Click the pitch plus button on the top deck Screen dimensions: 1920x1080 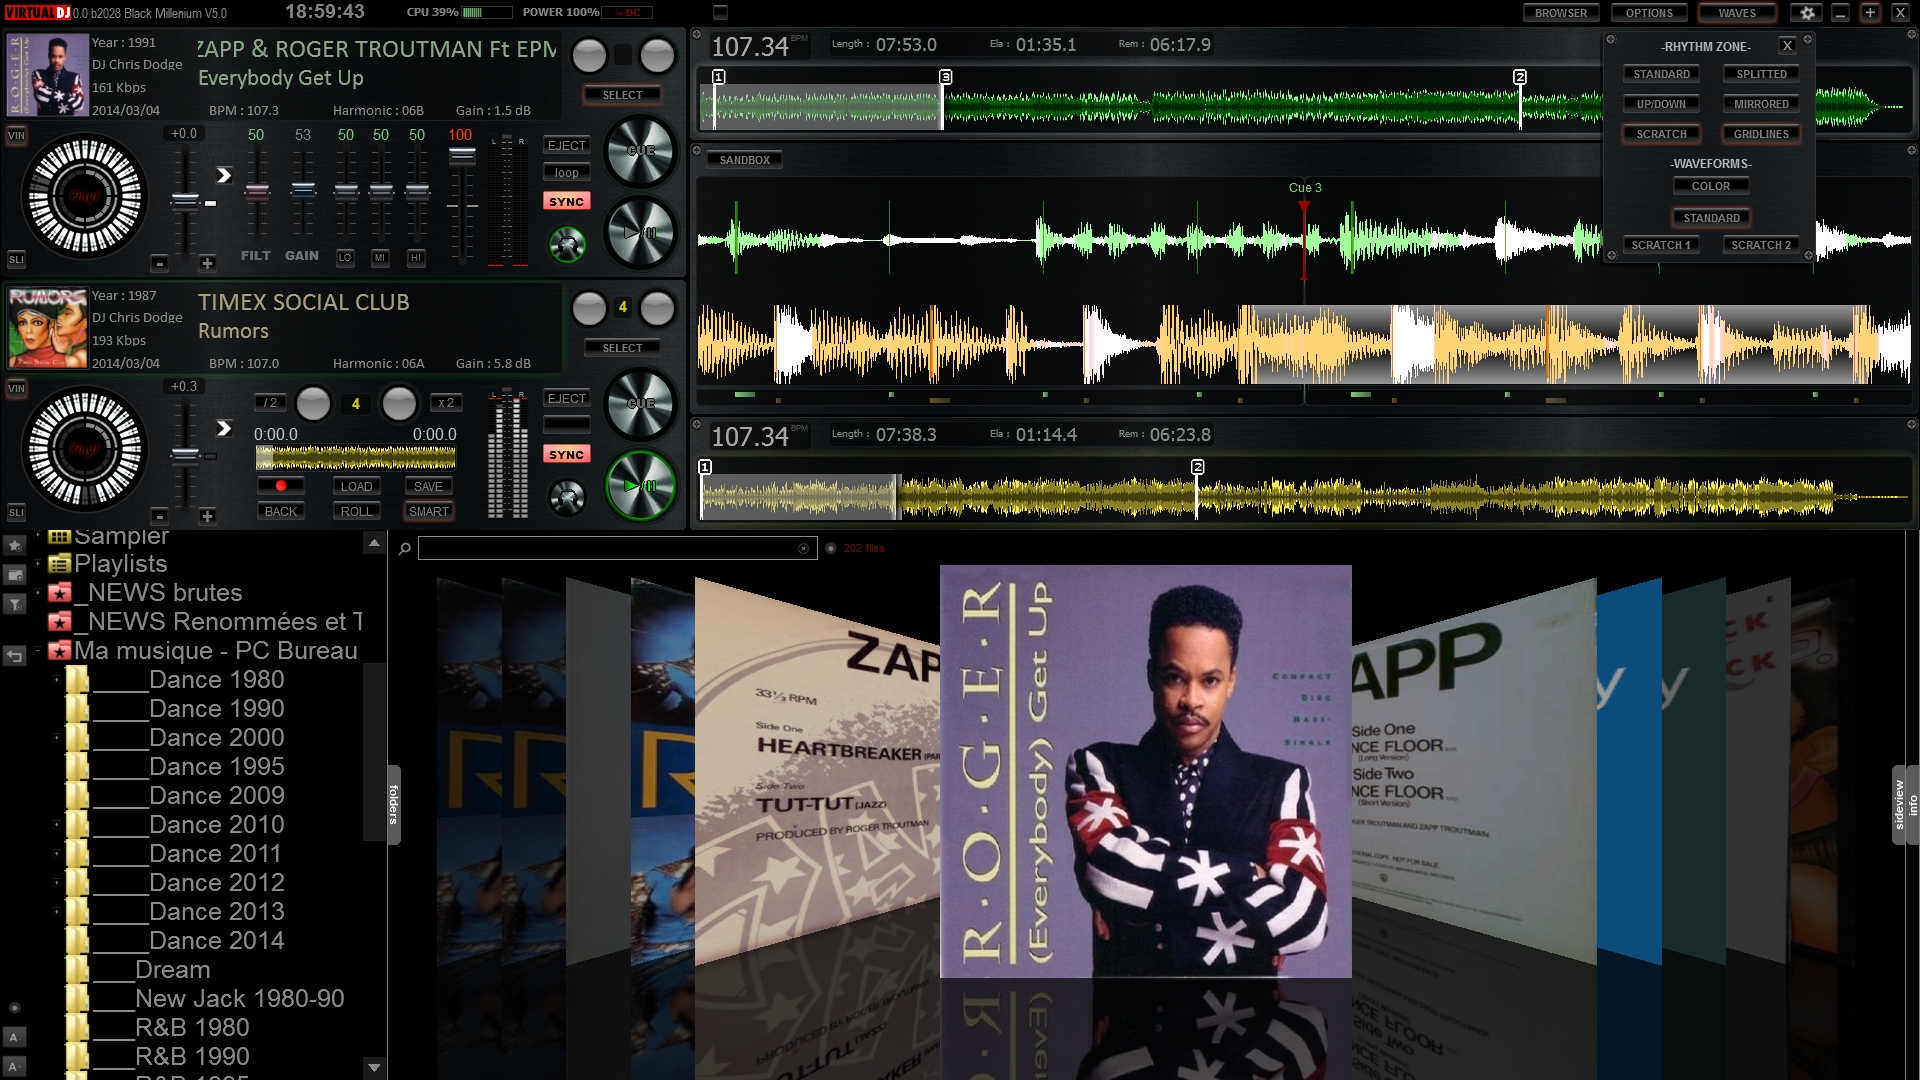click(x=207, y=263)
